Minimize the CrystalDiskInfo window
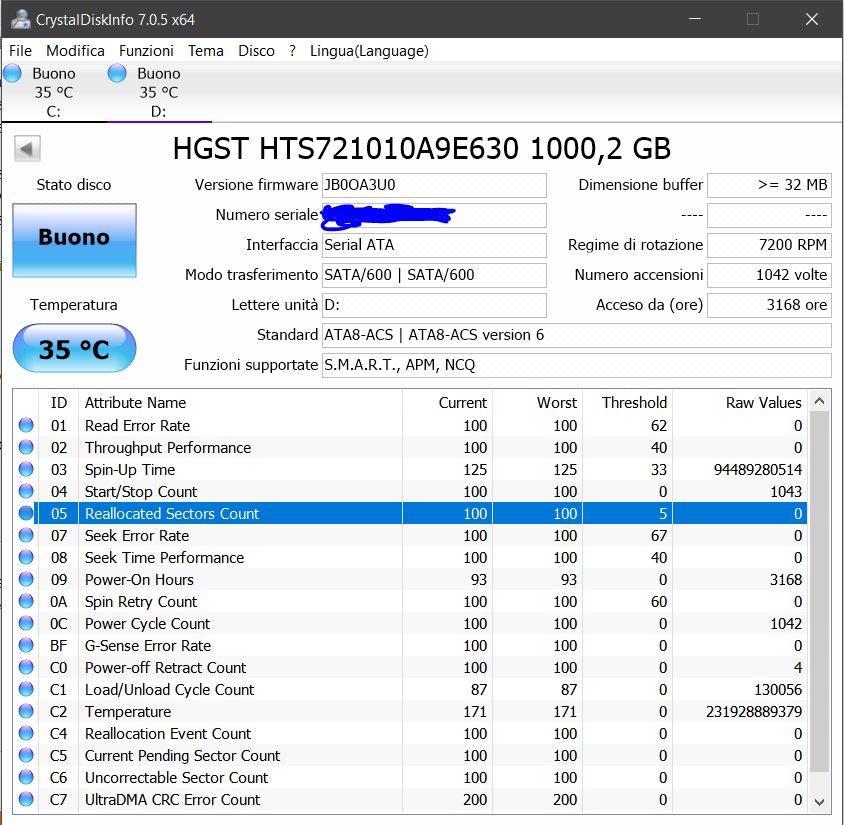844x825 pixels. pos(695,19)
